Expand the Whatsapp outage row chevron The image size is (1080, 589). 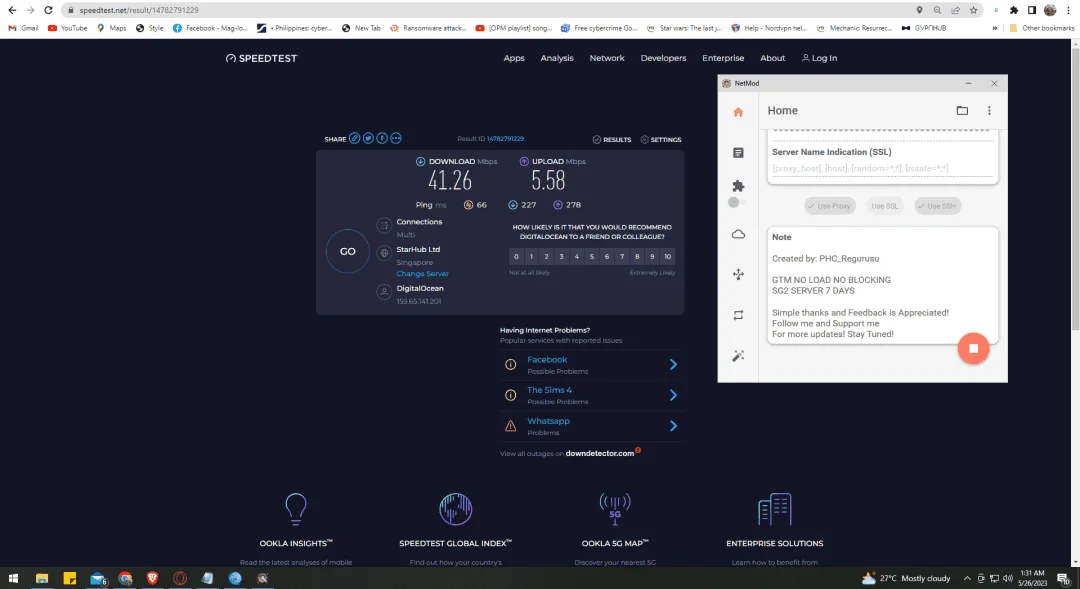(673, 426)
